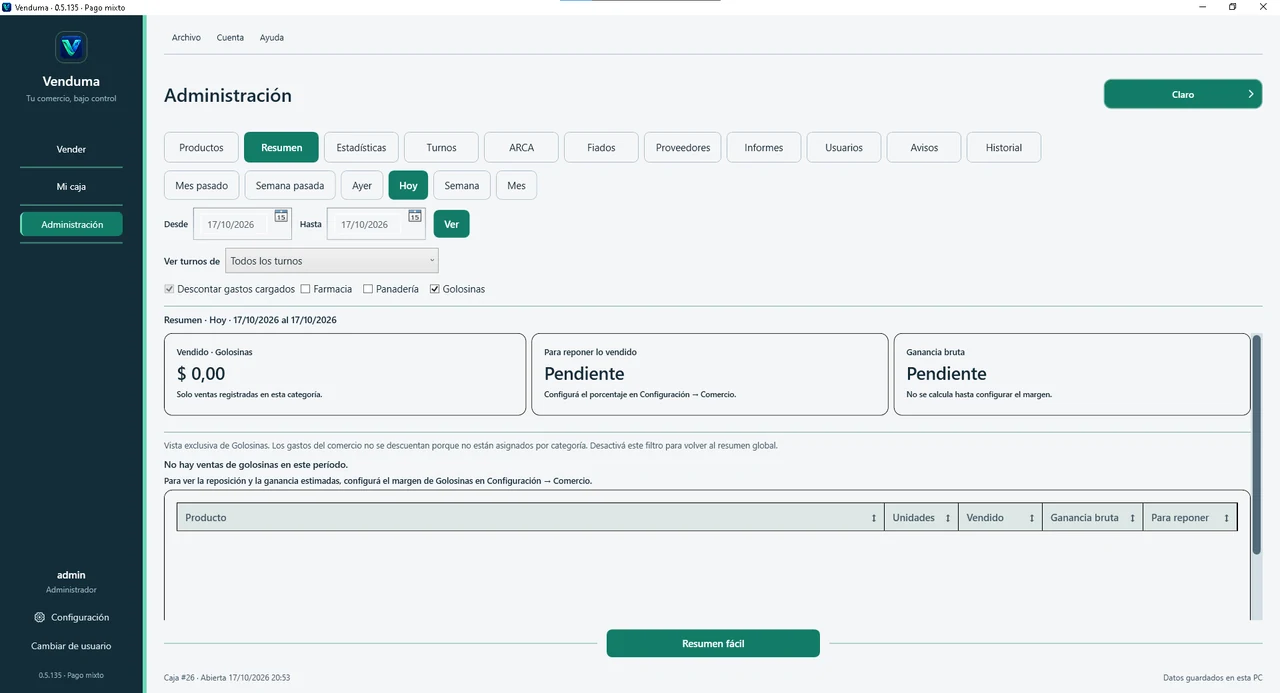Screen dimensions: 1280x693
Task: Click the sort arrows in the Para reponer header
Action: tap(1227, 518)
